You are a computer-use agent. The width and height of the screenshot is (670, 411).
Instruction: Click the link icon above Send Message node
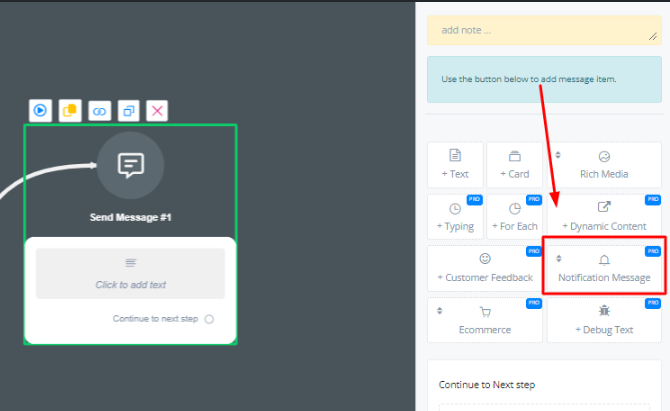99,110
